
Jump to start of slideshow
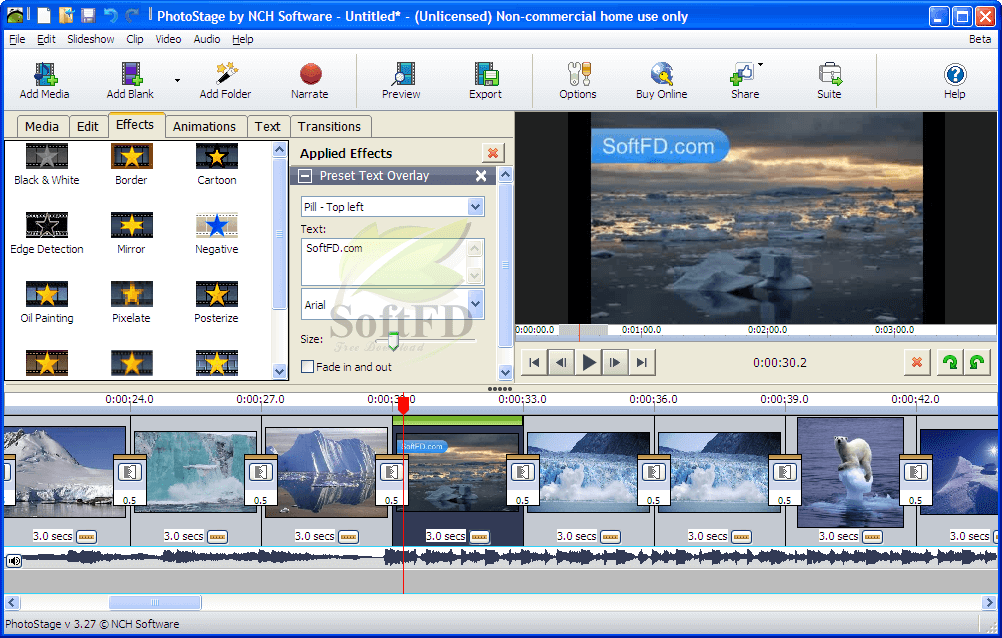coord(534,362)
